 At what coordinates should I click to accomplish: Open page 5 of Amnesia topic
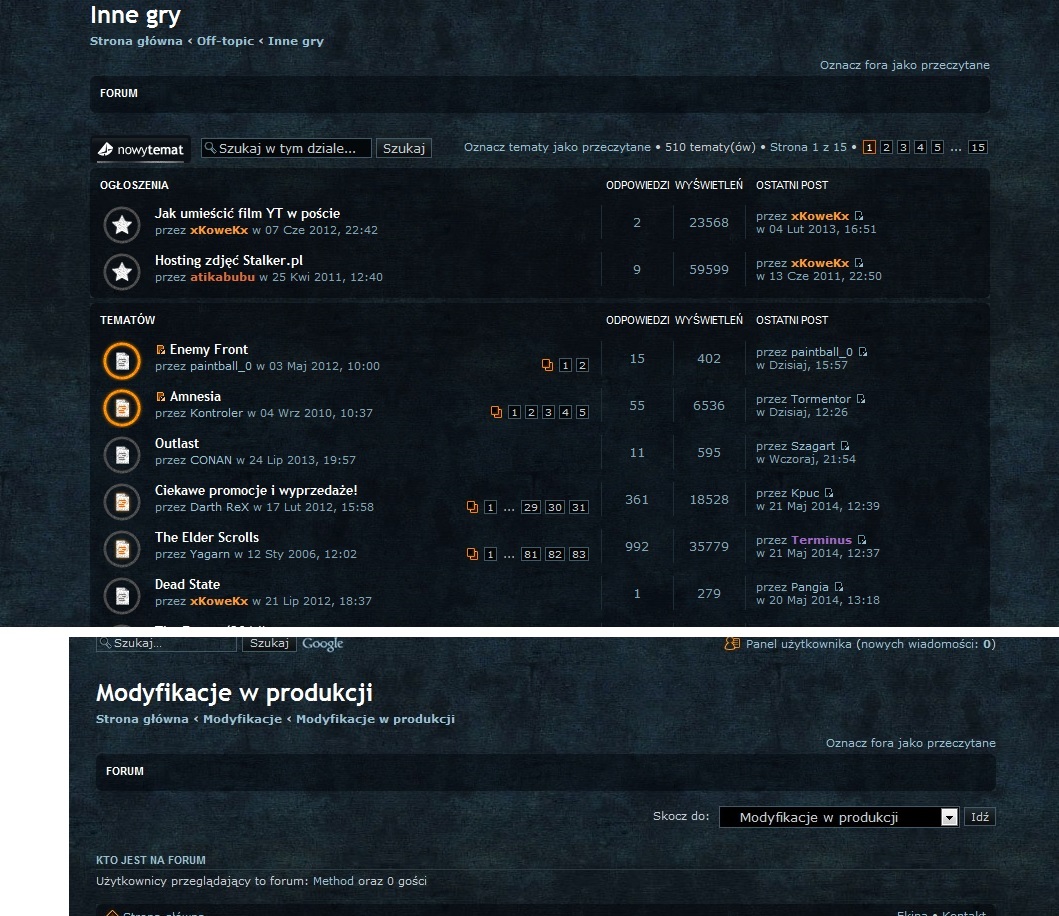pyautogui.click(x=582, y=412)
